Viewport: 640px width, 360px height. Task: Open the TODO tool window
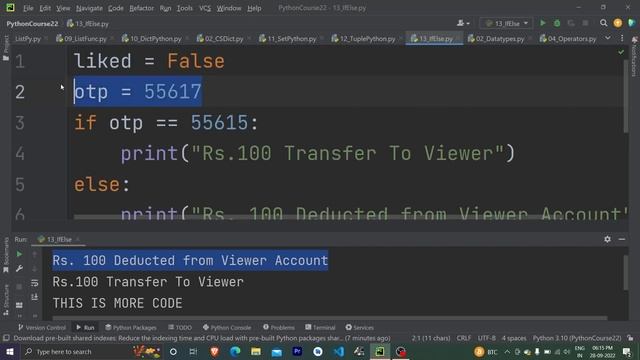coord(180,327)
